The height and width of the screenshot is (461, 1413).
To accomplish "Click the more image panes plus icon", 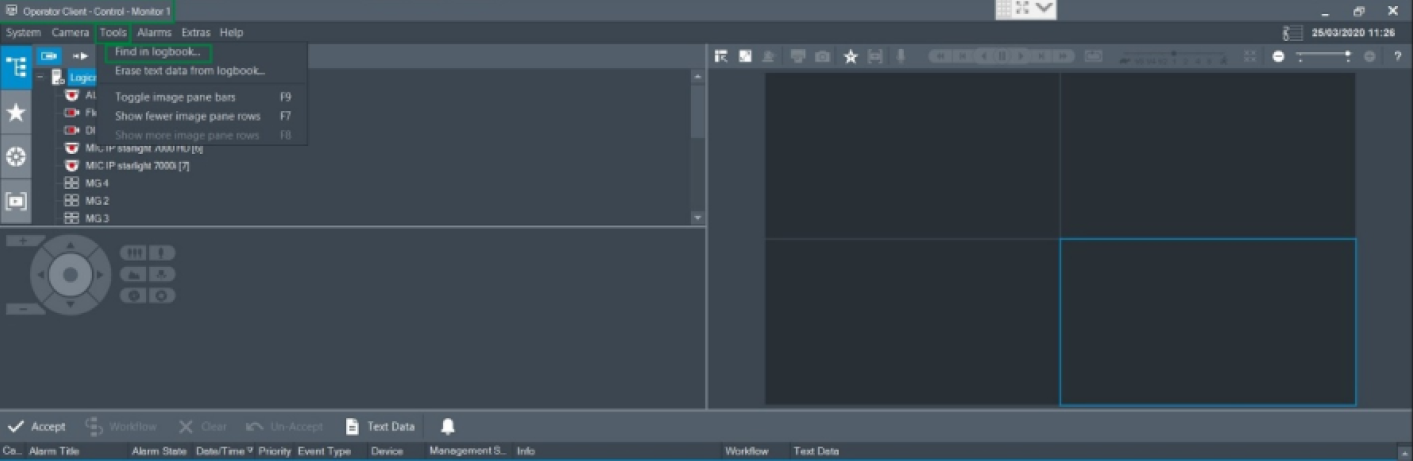I will pyautogui.click(x=1369, y=56).
